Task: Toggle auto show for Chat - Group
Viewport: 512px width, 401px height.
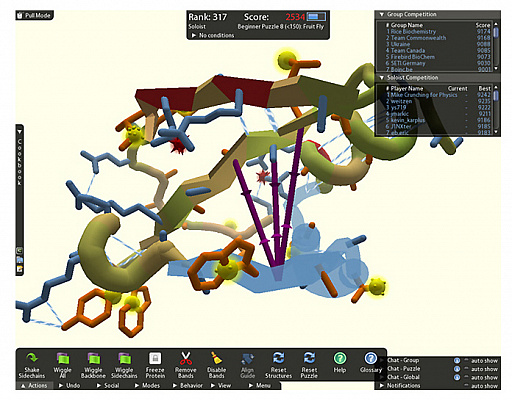Action: (466, 360)
